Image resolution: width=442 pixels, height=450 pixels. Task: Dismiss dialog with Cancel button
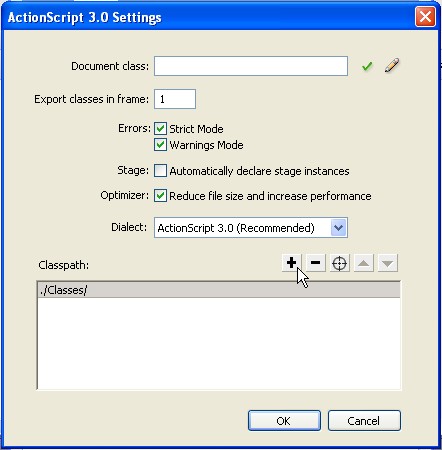click(364, 421)
